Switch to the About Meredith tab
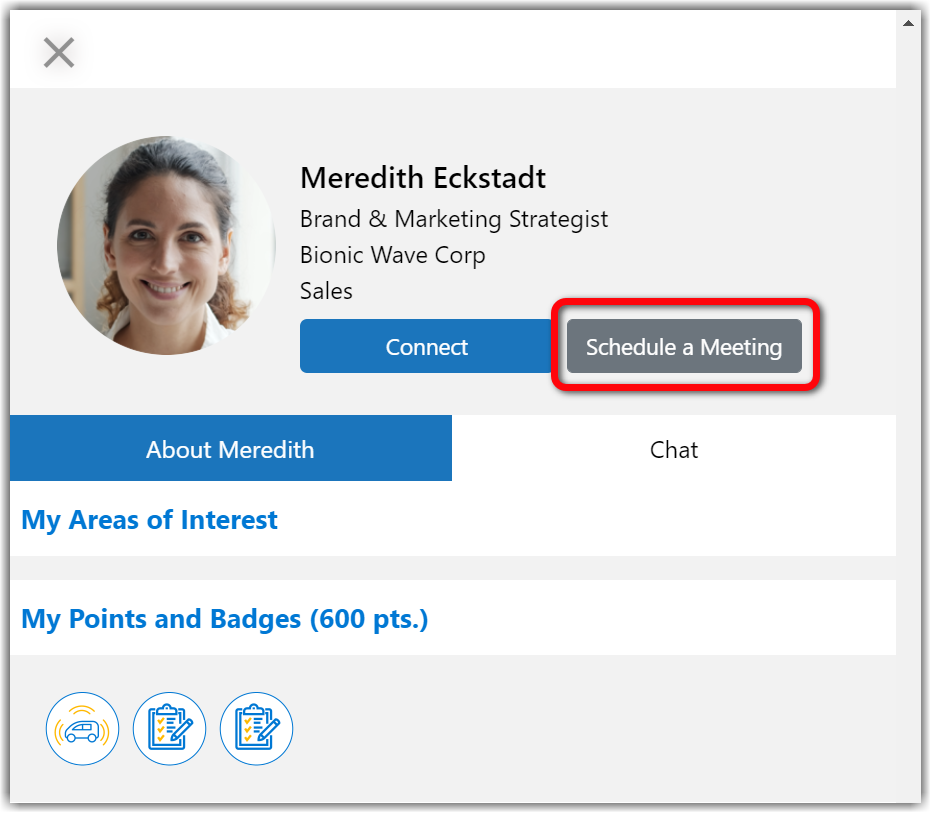 (x=231, y=448)
